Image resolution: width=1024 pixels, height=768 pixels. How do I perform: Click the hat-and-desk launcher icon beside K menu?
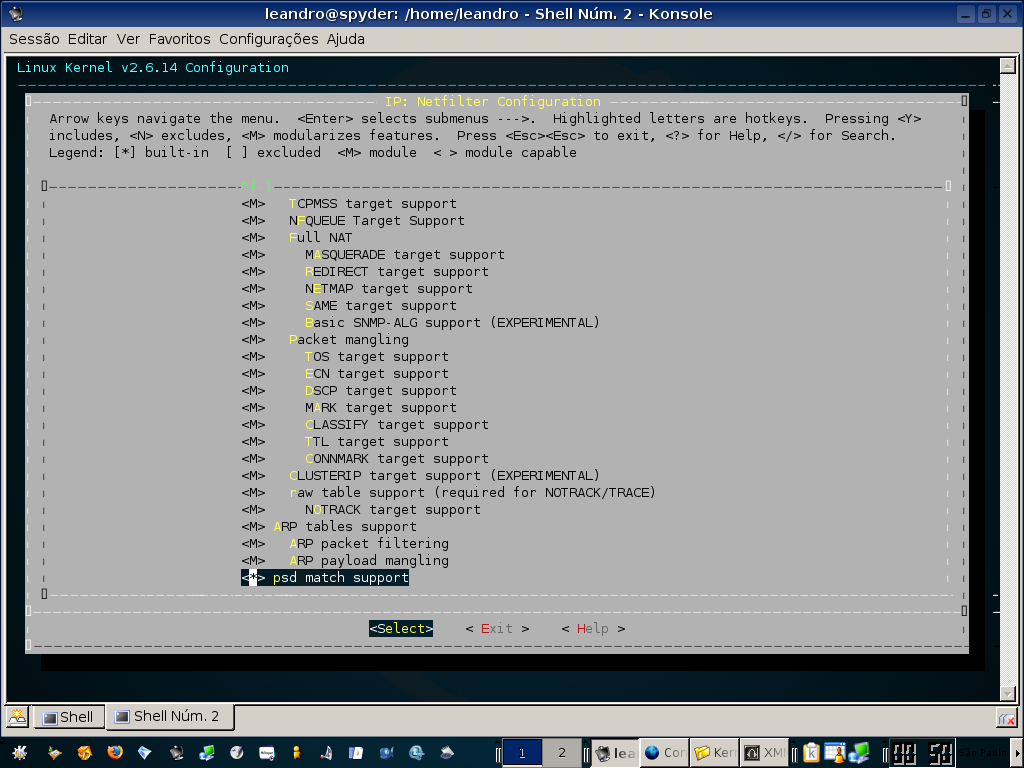click(54, 753)
